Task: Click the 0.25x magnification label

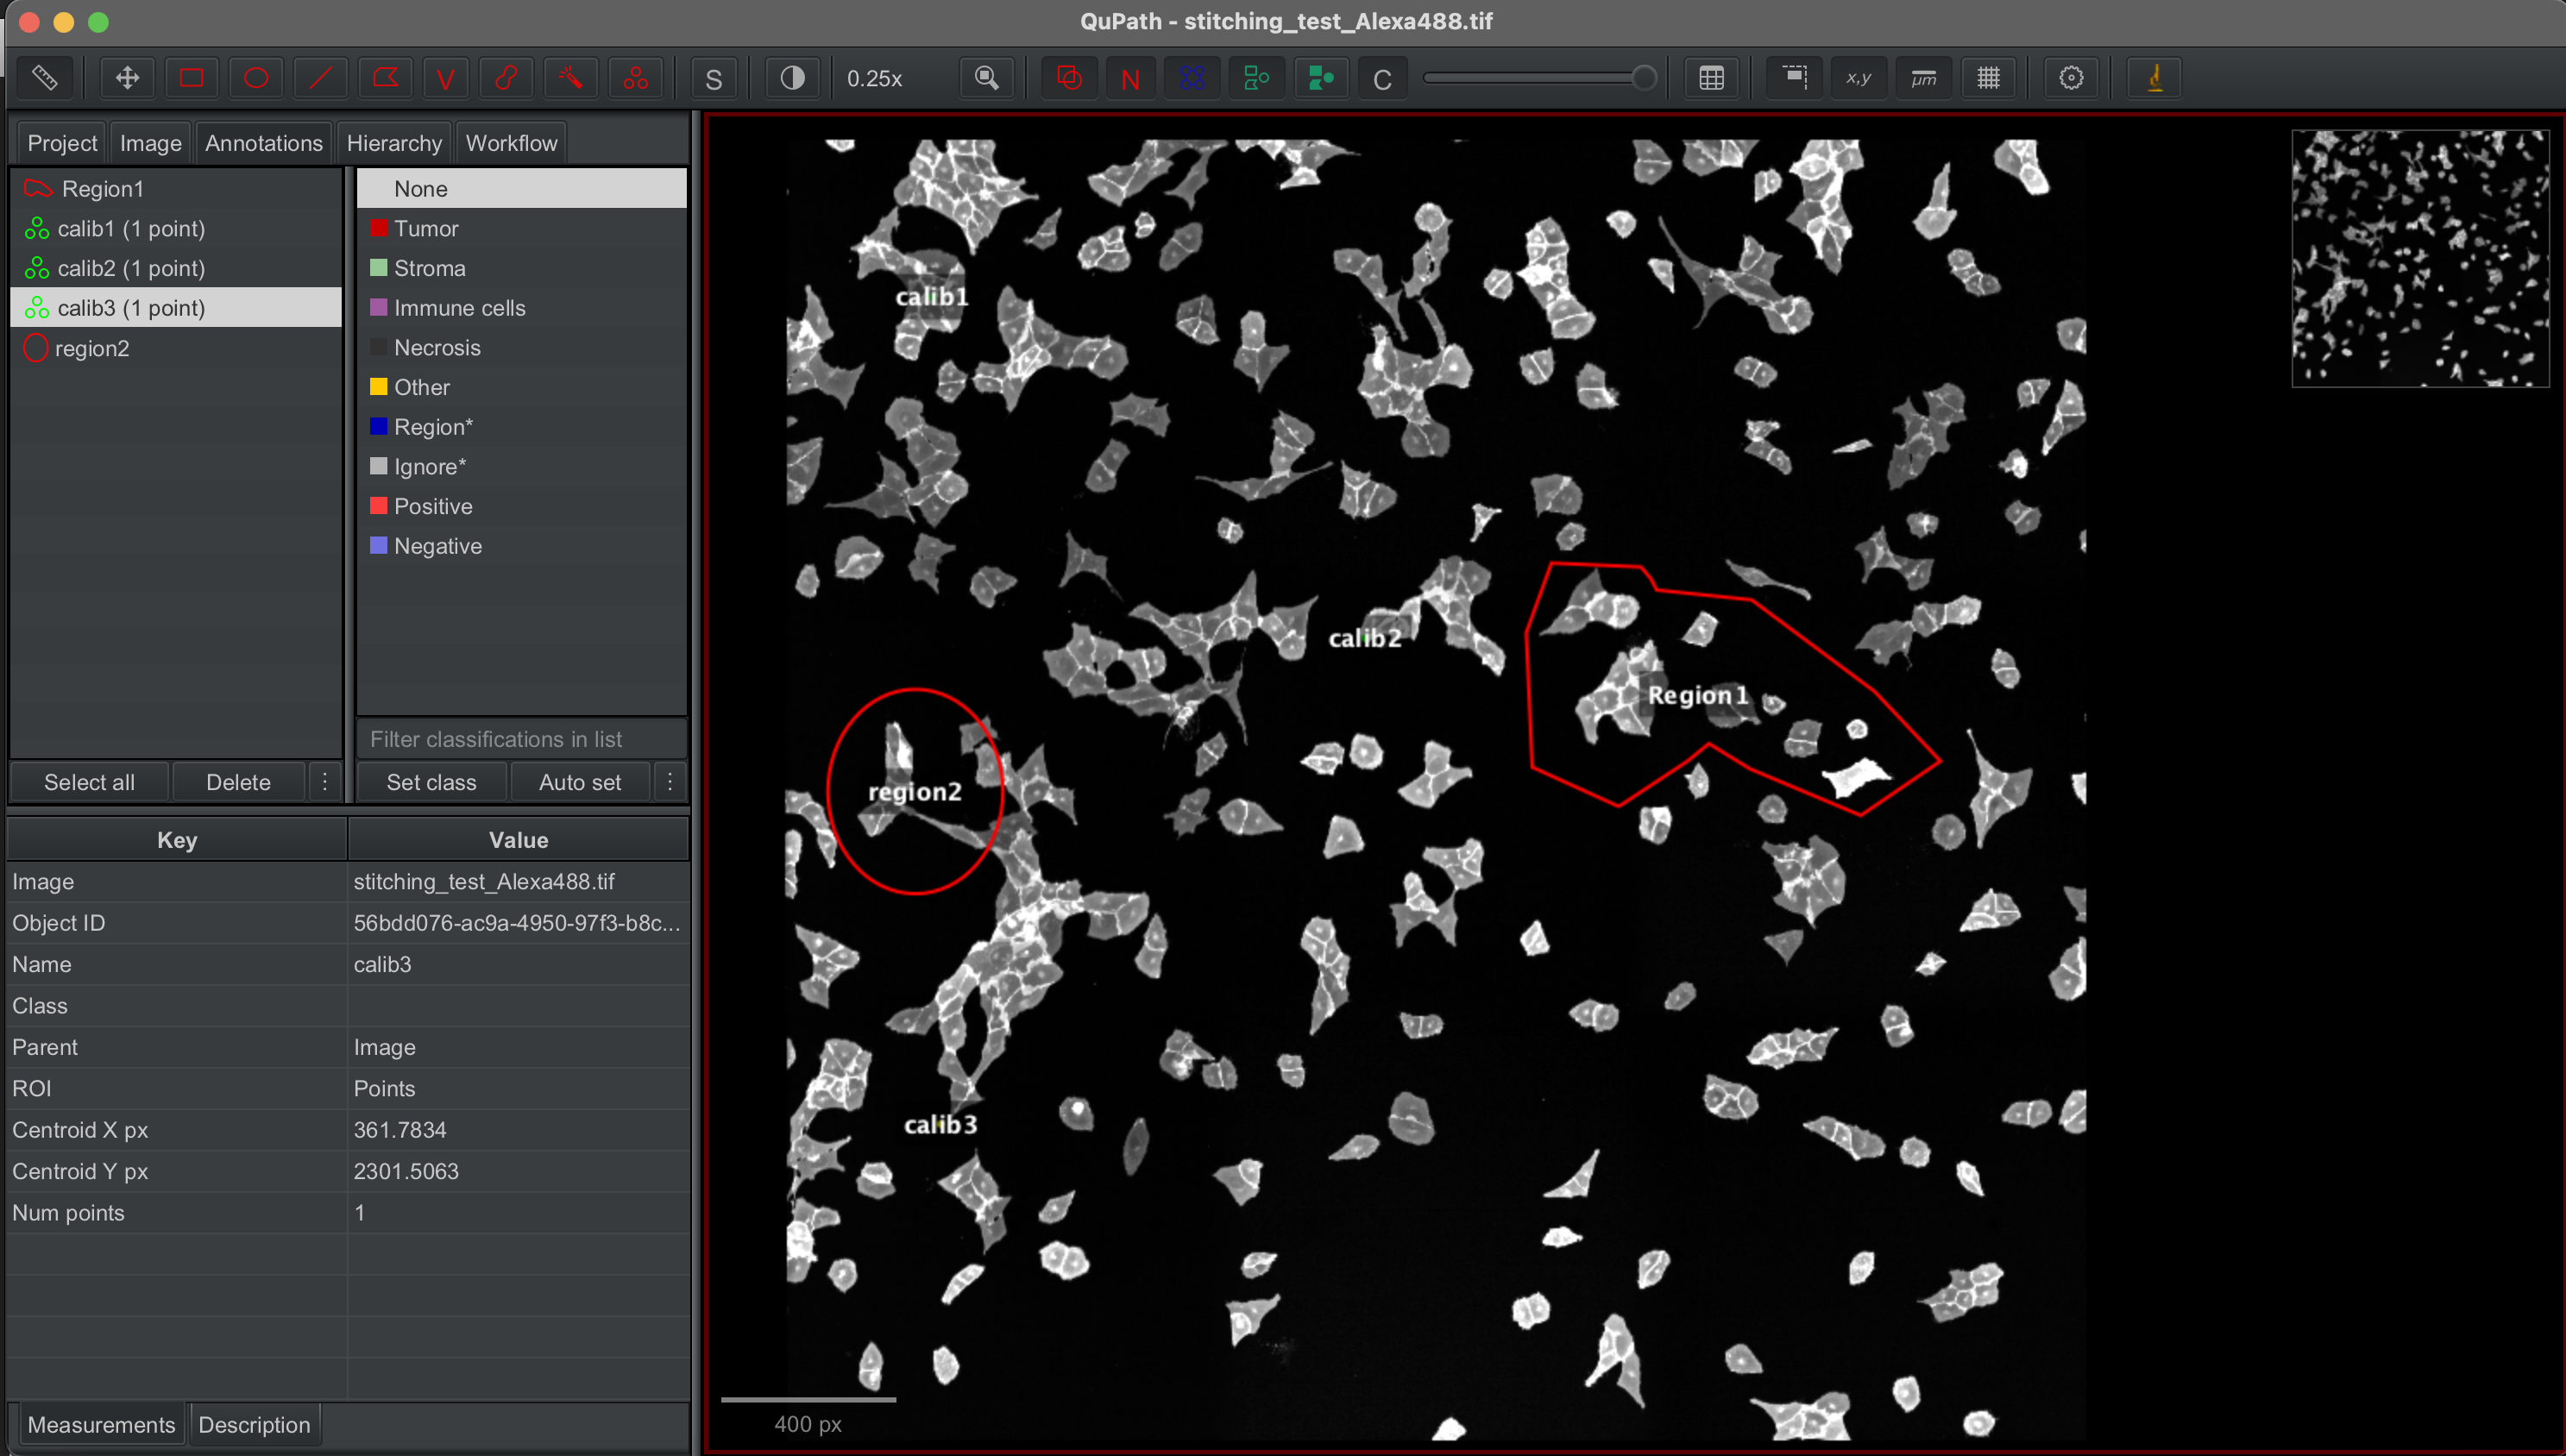Action: coord(875,79)
